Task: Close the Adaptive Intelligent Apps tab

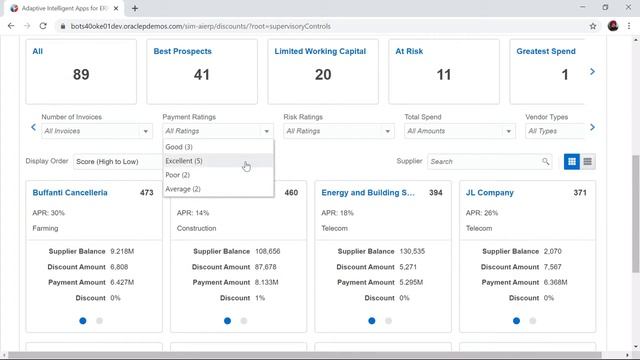Action: pos(116,8)
